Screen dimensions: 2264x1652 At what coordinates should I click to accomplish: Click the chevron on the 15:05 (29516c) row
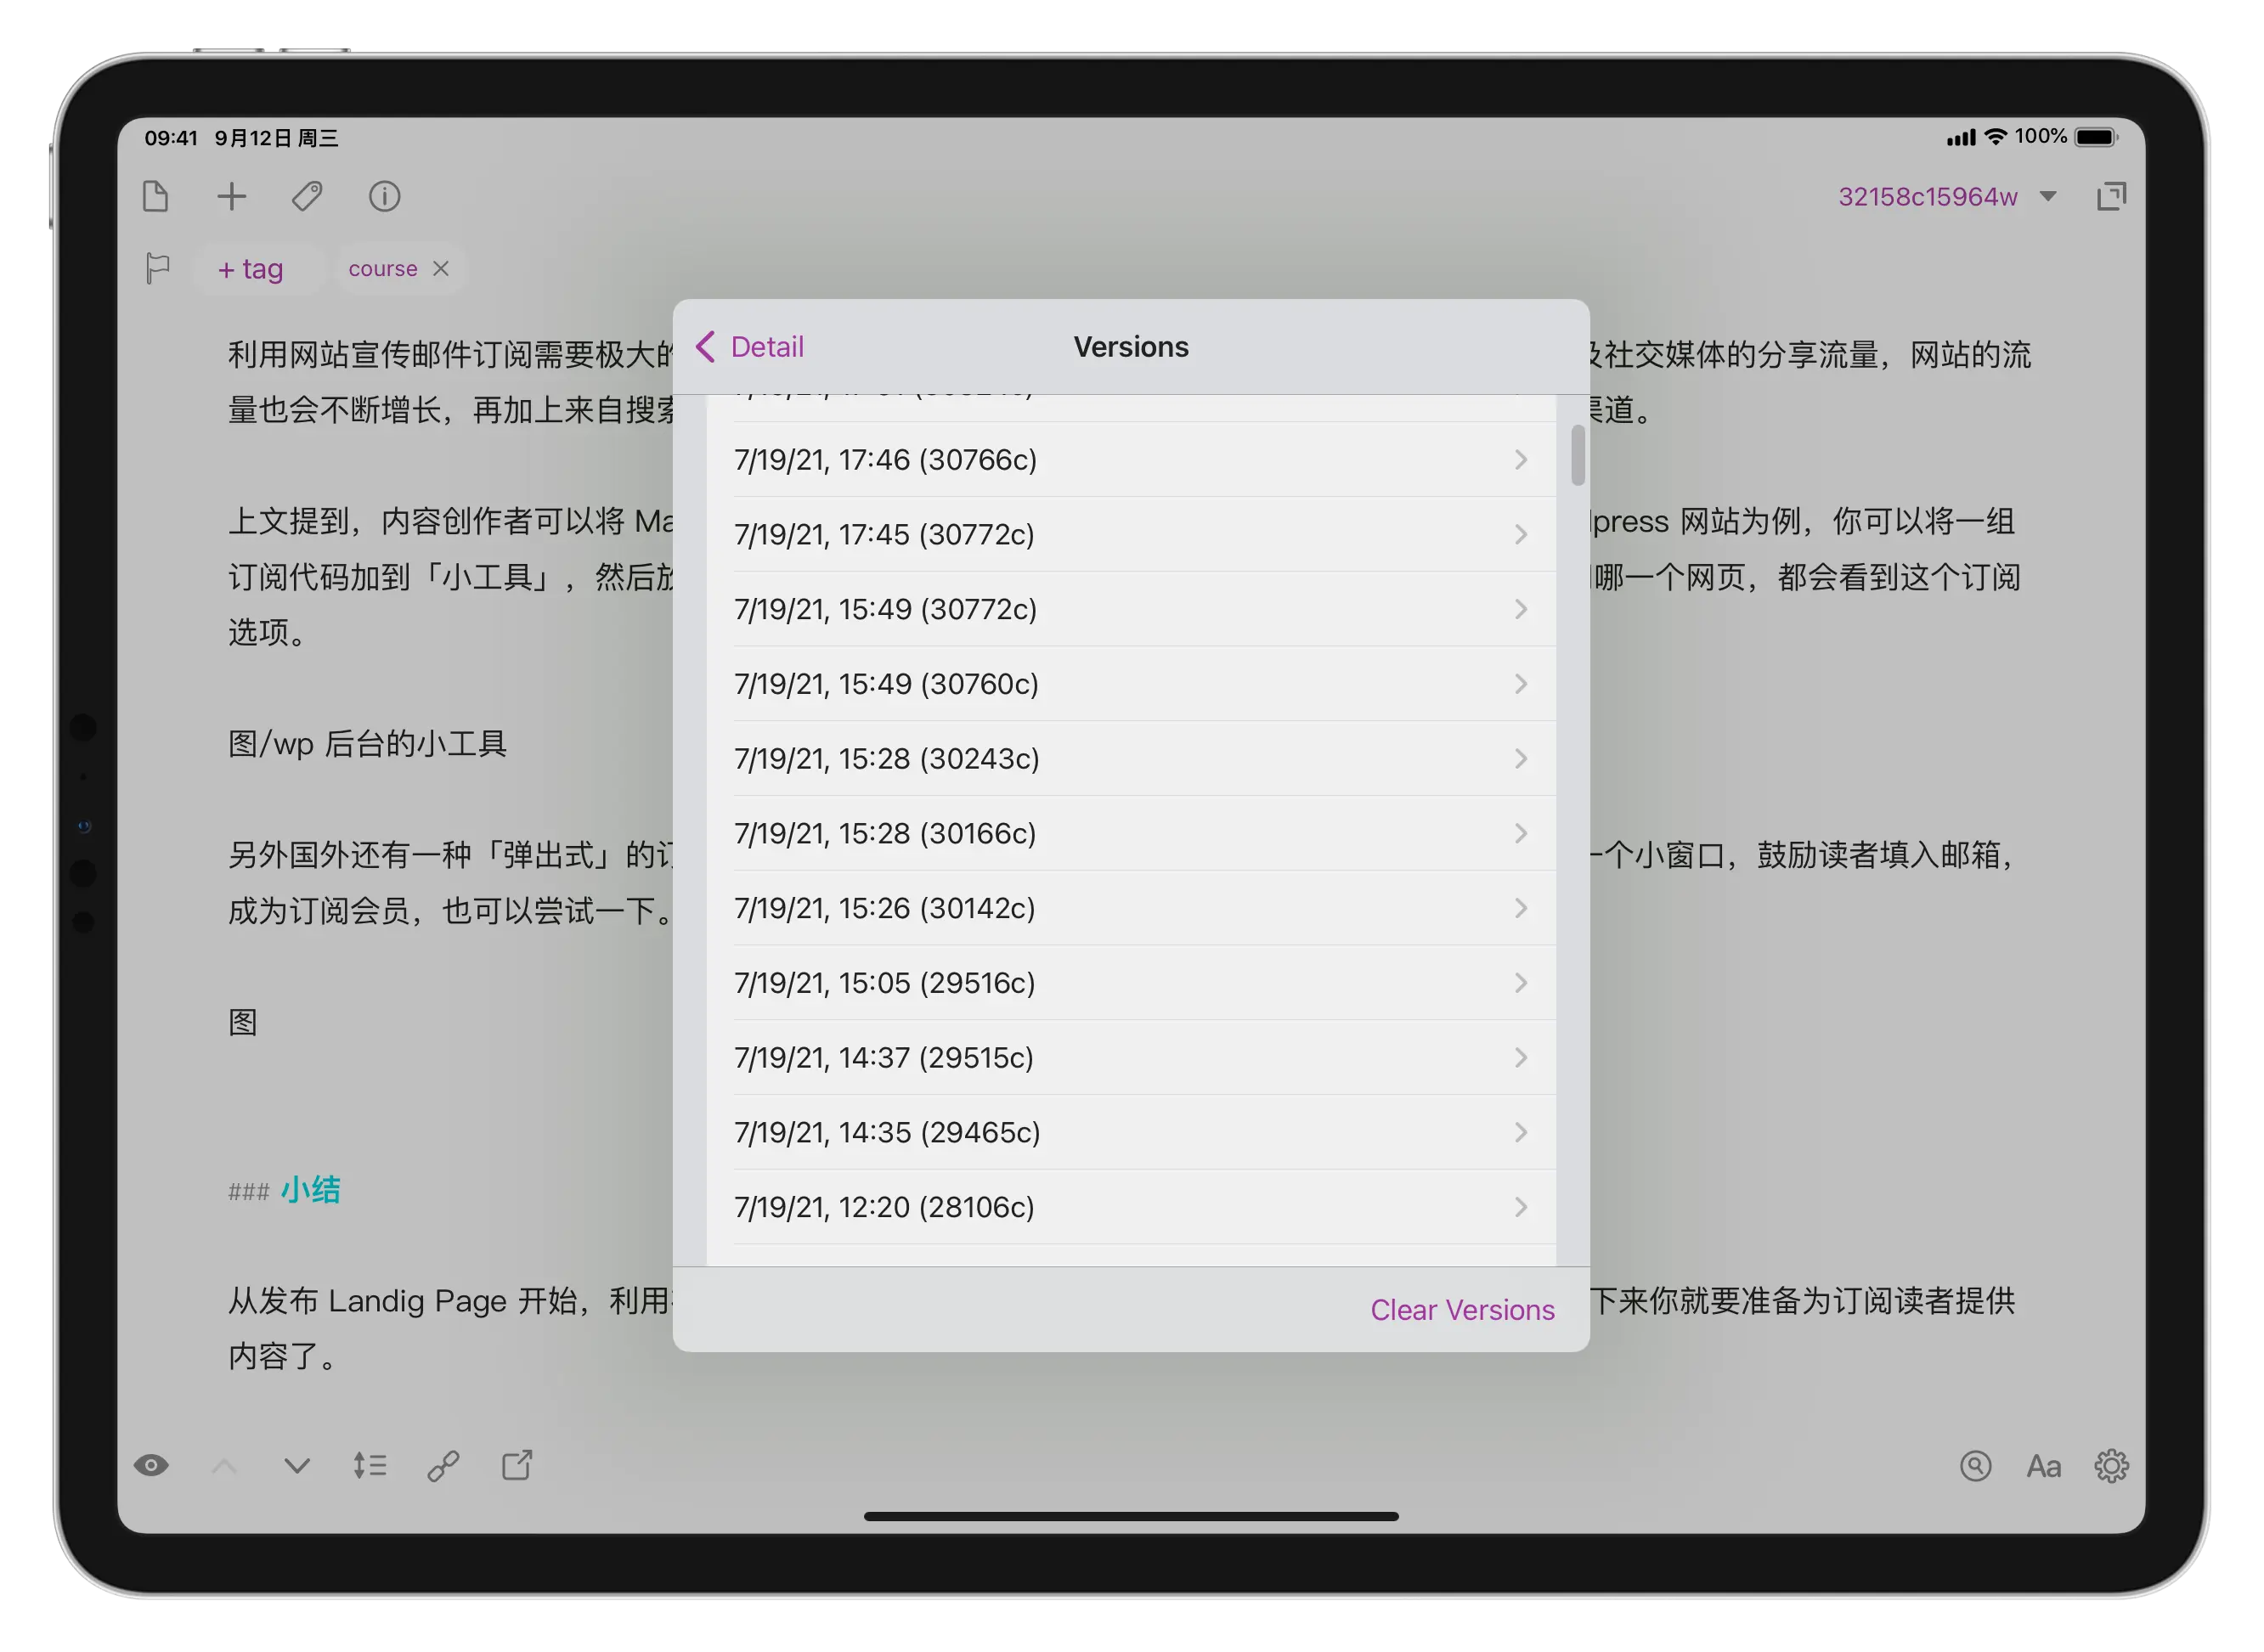(x=1521, y=983)
